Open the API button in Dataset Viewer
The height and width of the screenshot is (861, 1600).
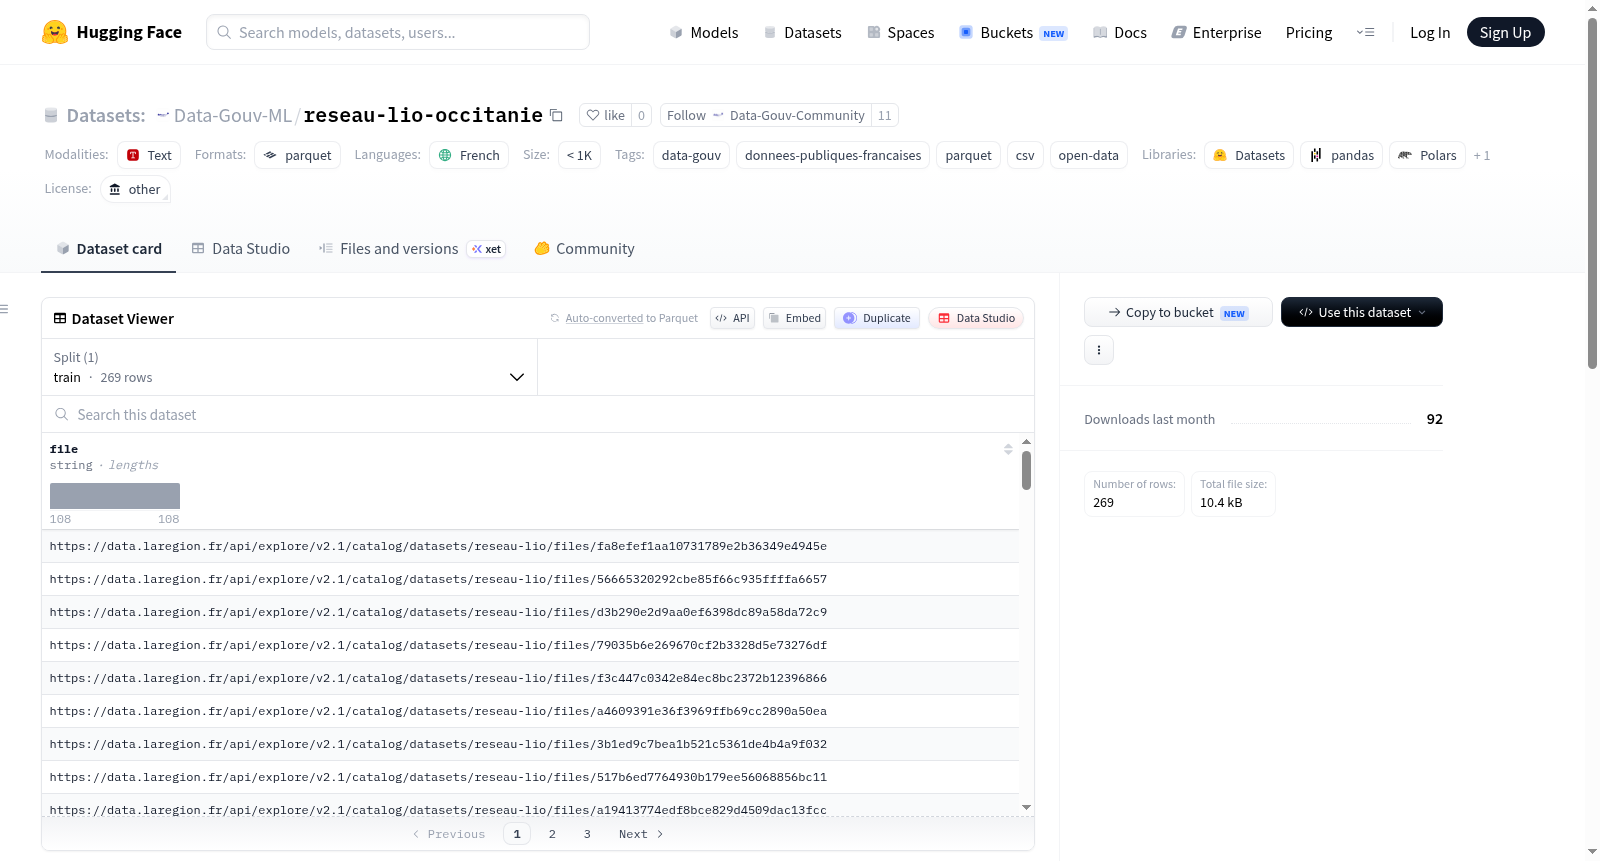point(732,318)
